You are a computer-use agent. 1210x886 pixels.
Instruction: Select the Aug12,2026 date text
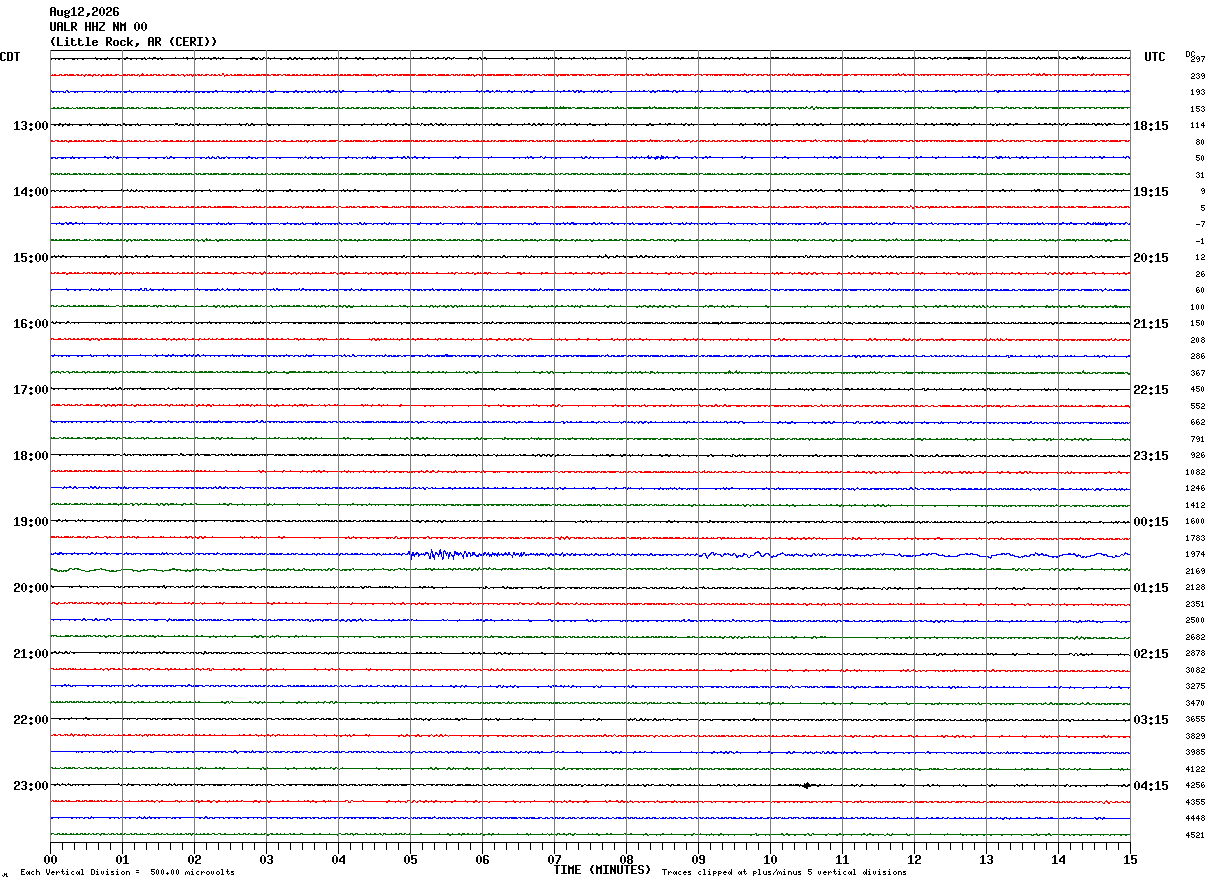coord(84,12)
